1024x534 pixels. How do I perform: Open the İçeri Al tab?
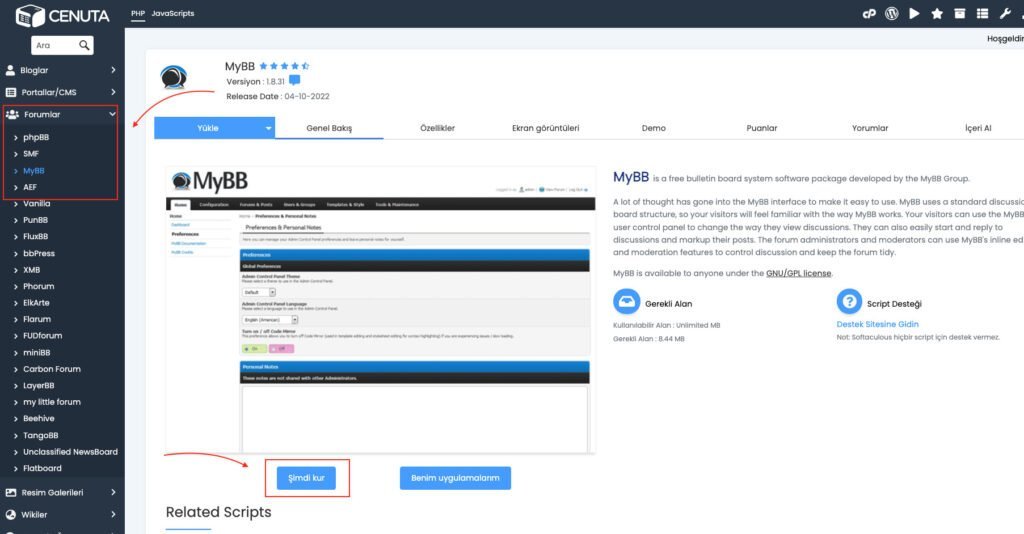(978, 128)
